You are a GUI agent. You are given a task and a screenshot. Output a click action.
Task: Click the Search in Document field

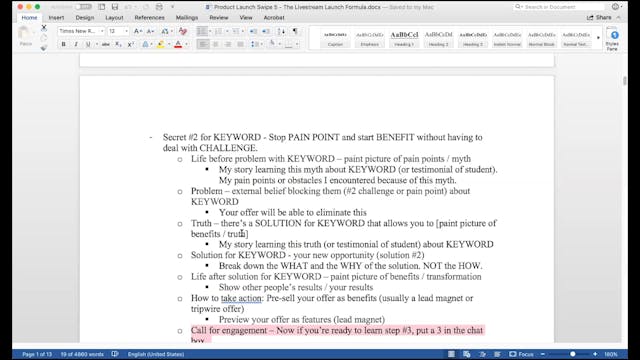pos(559,7)
